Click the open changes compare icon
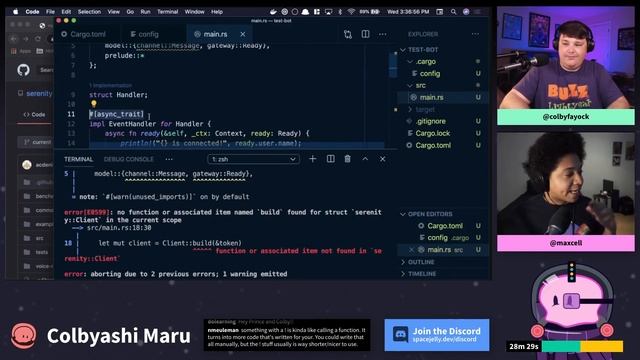The width and height of the screenshot is (640, 360). pyautogui.click(x=347, y=34)
